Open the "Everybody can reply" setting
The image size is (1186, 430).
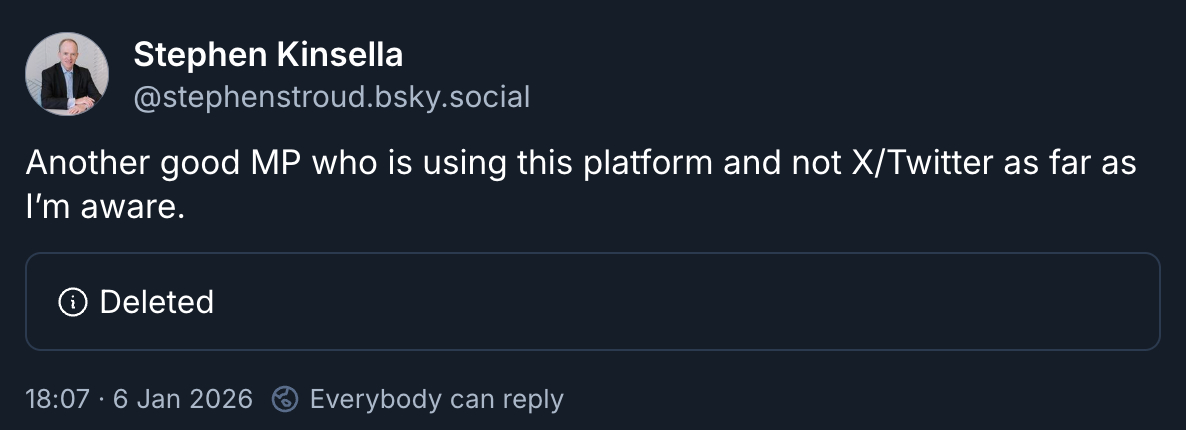tap(436, 399)
